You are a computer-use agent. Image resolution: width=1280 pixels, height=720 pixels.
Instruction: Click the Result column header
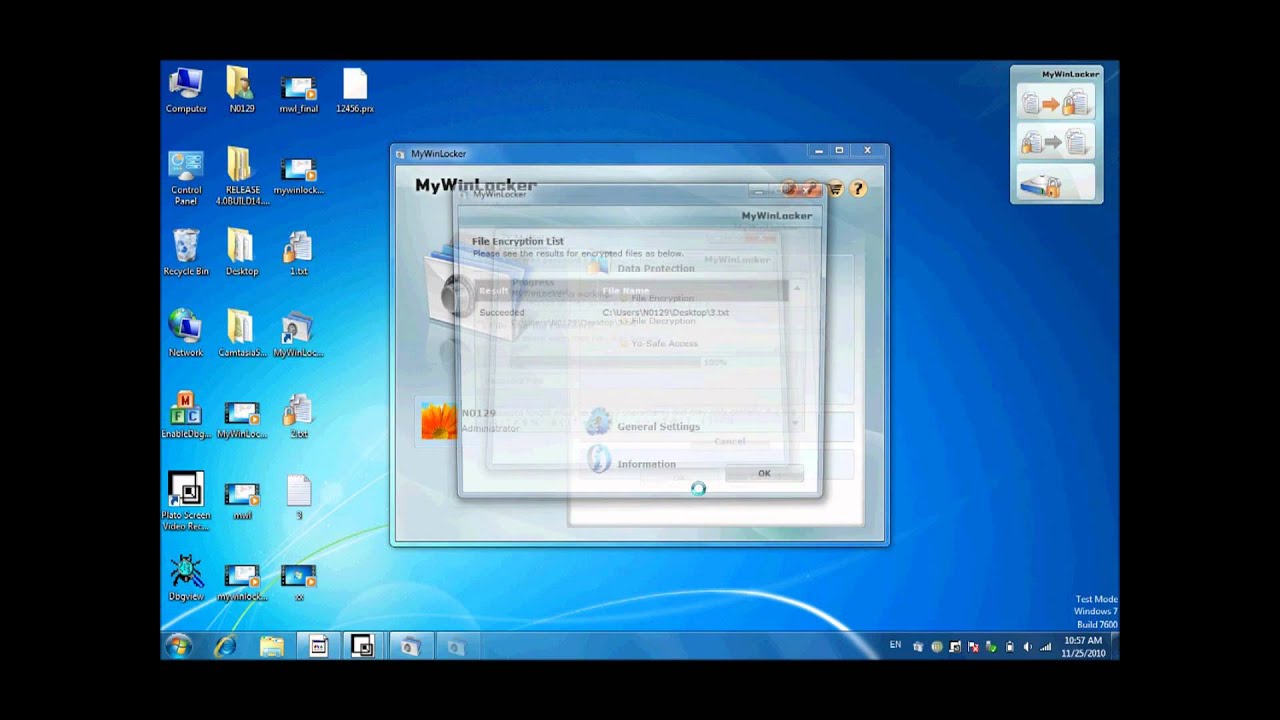(x=493, y=291)
